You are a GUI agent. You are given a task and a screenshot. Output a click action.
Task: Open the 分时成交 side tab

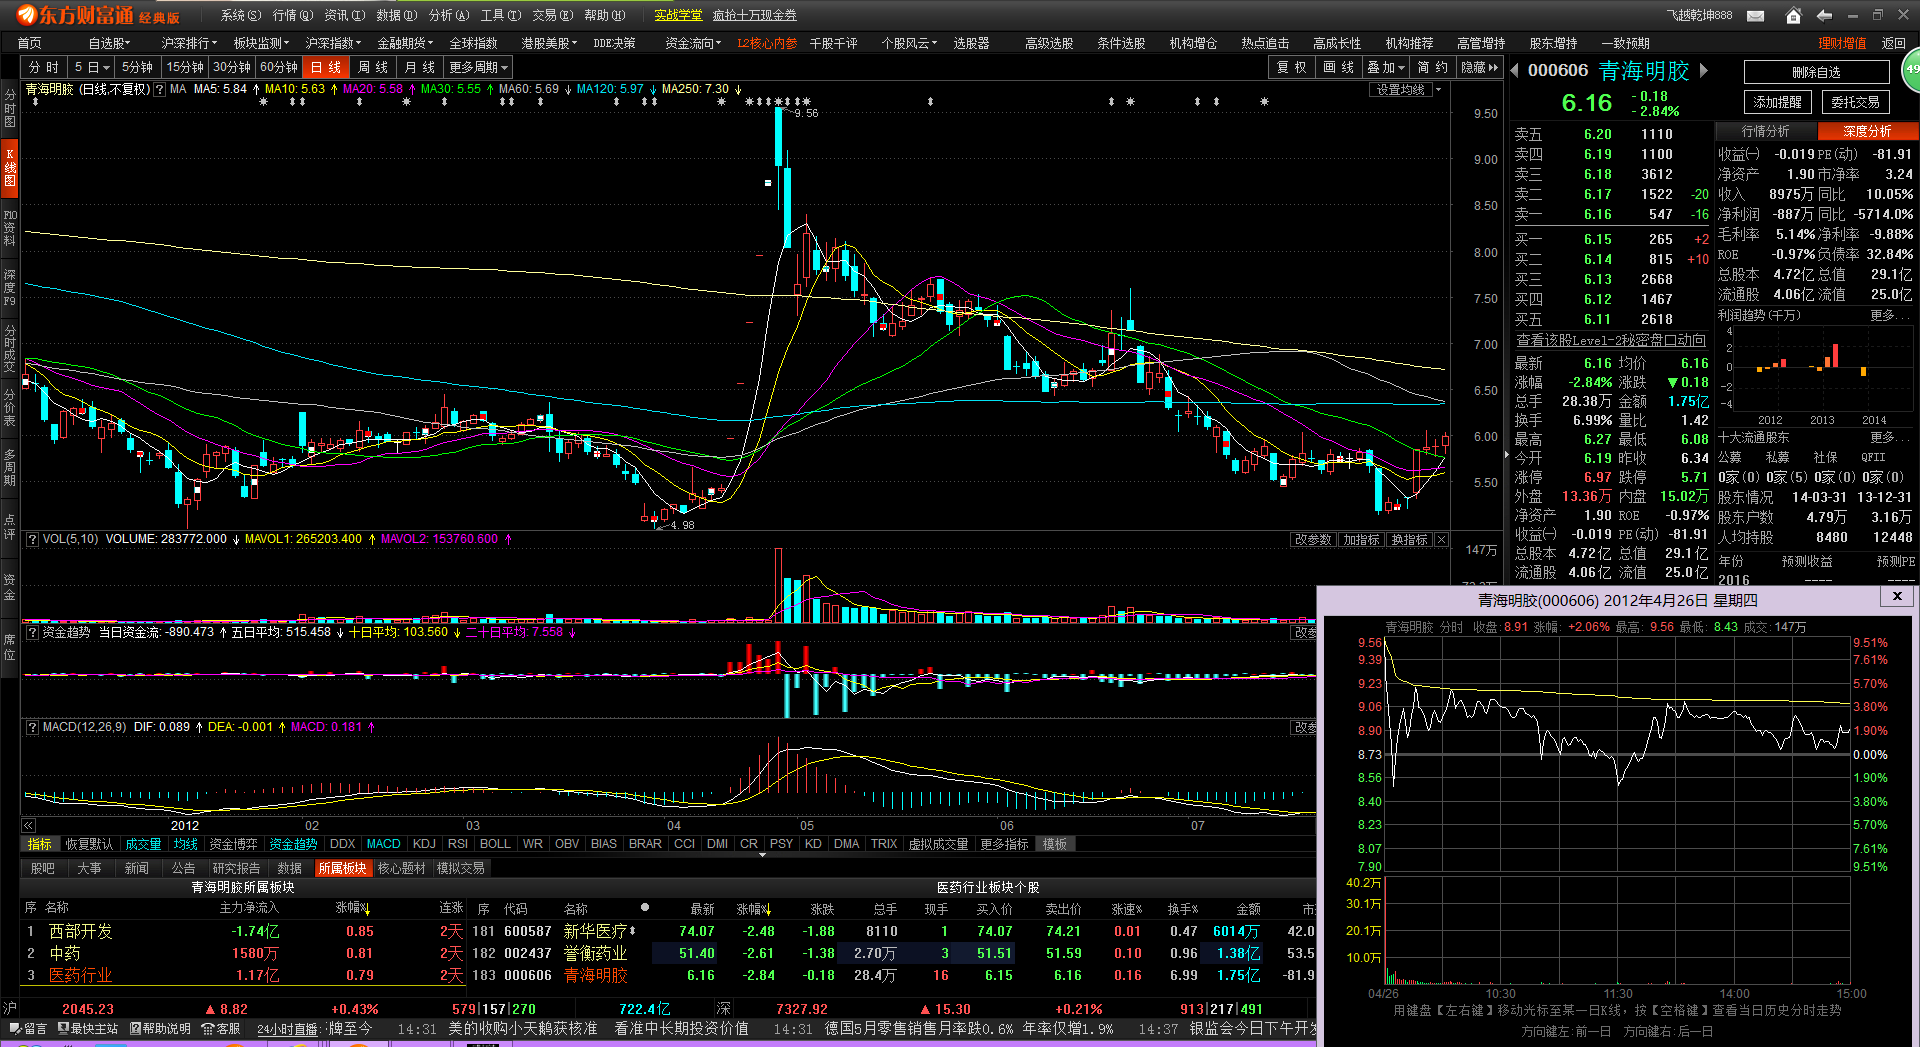10,348
